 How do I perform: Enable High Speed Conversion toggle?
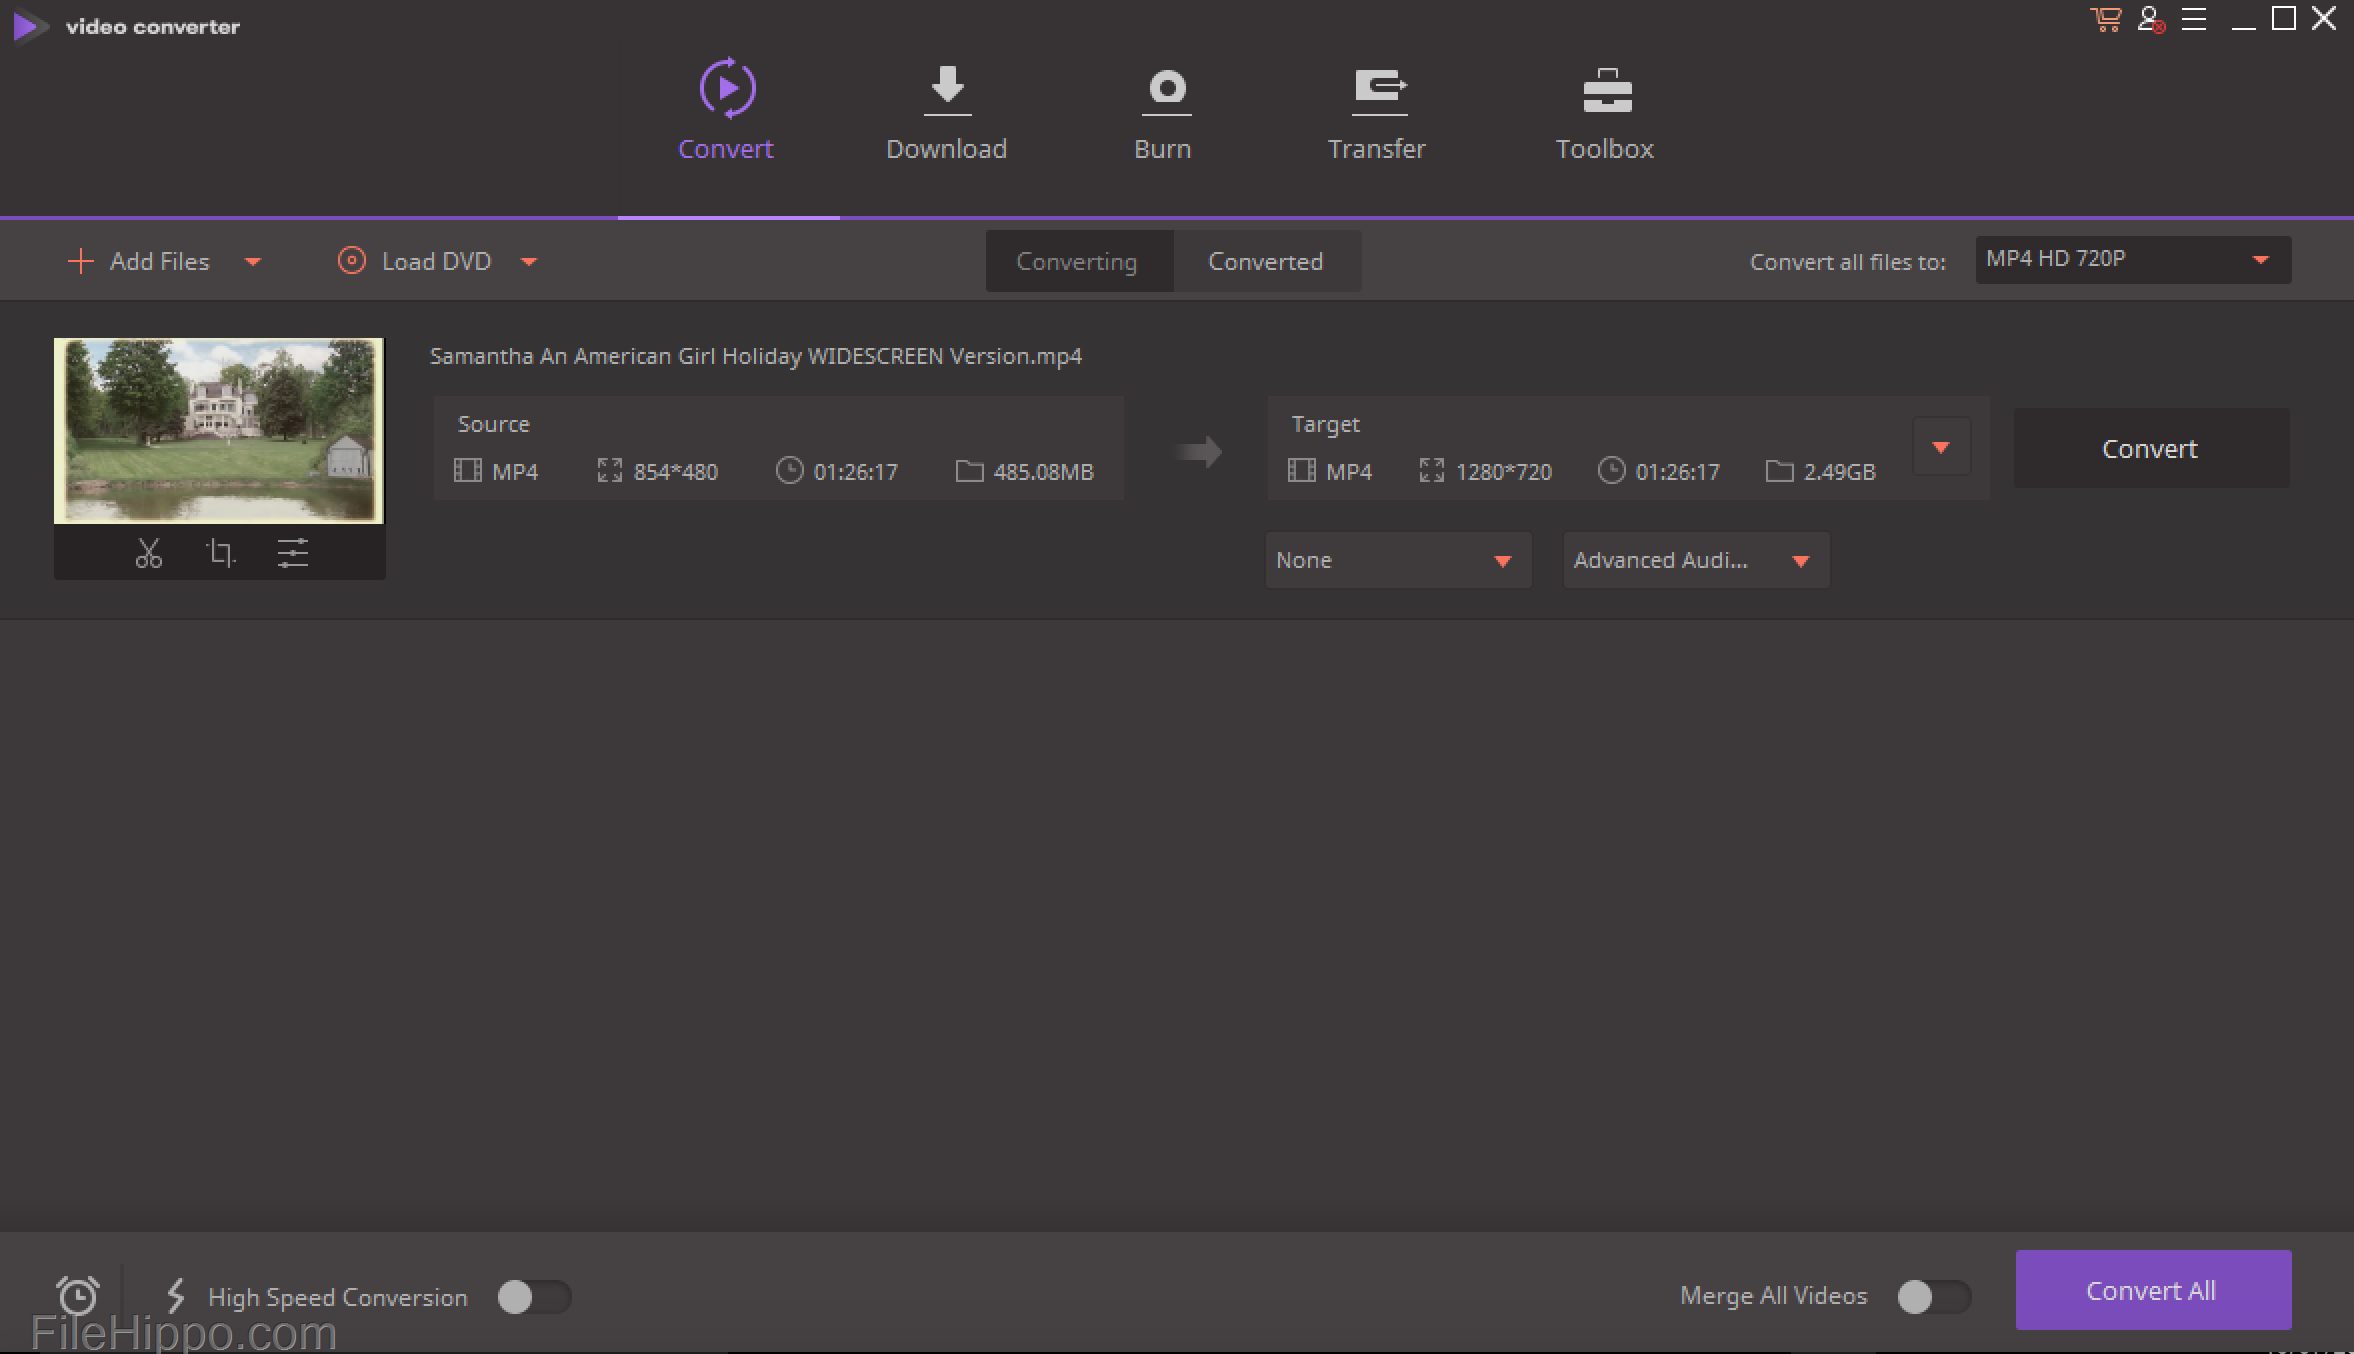[534, 1297]
